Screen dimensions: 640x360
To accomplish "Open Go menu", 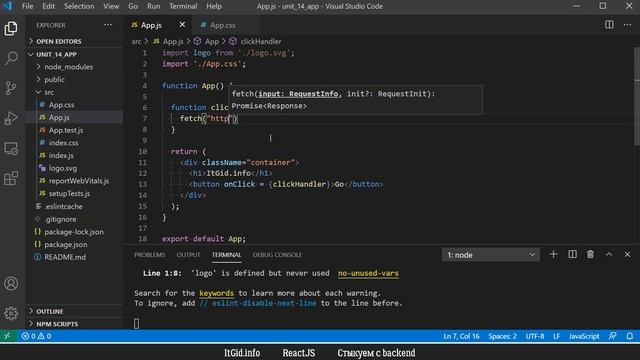I will (133, 6).
